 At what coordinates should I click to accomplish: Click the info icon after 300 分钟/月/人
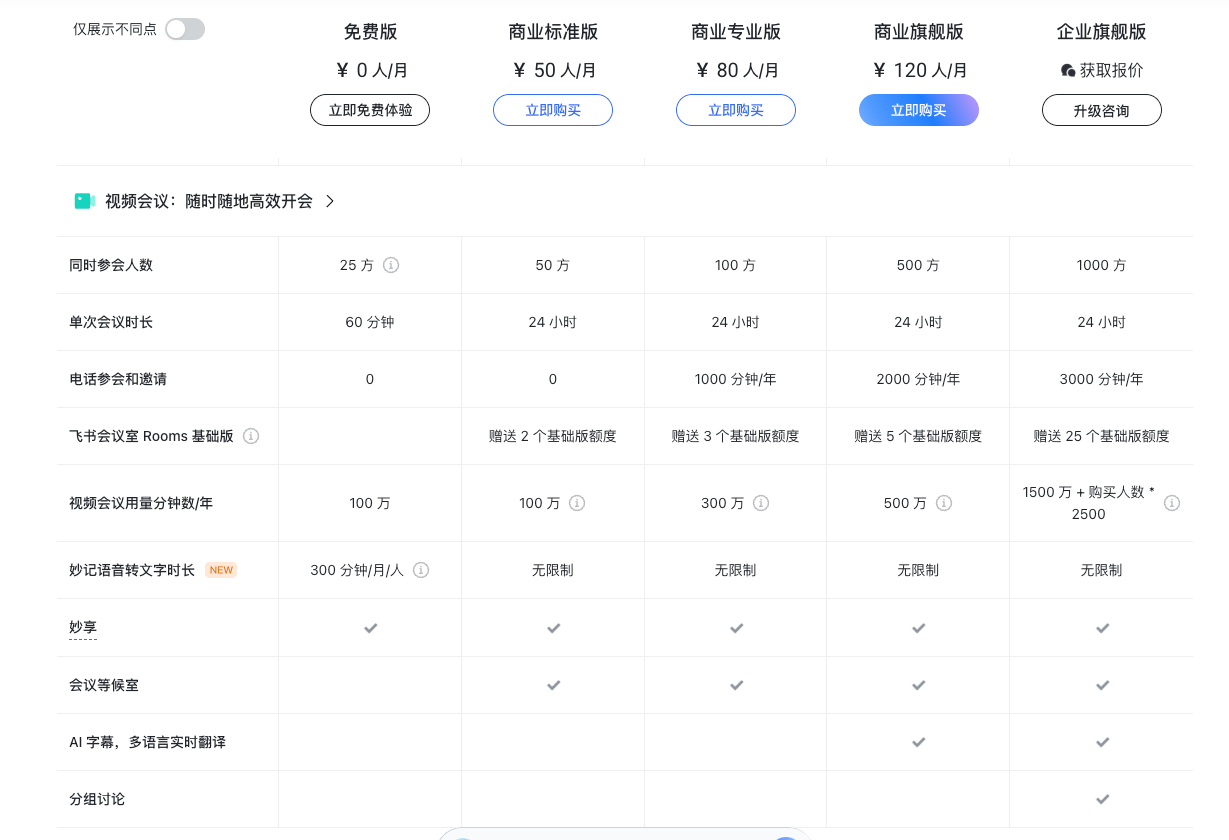pos(421,570)
